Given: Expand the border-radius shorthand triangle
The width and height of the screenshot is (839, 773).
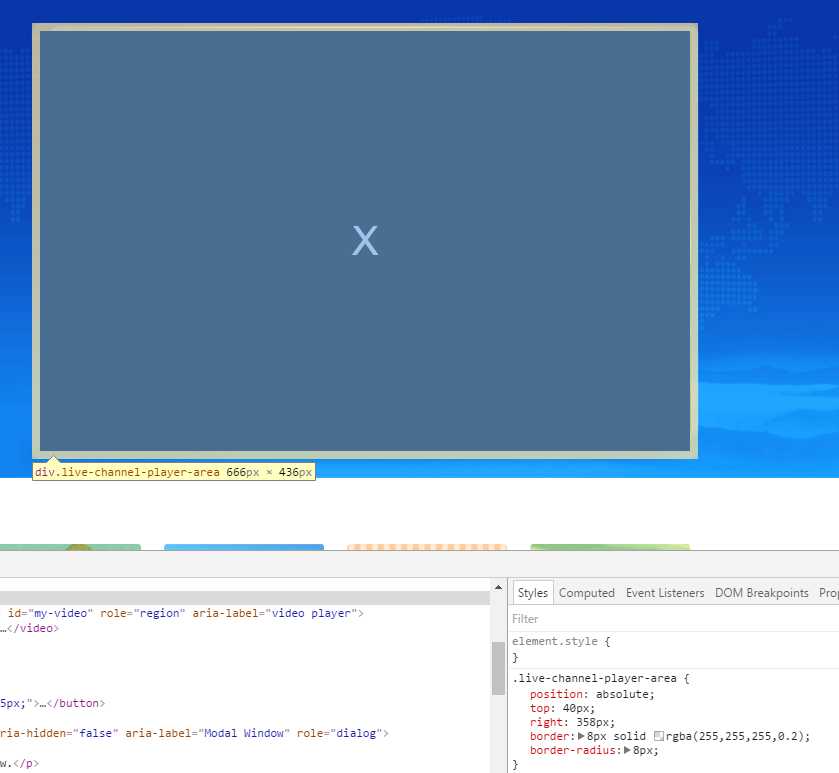Looking at the screenshot, I should pos(627,750).
